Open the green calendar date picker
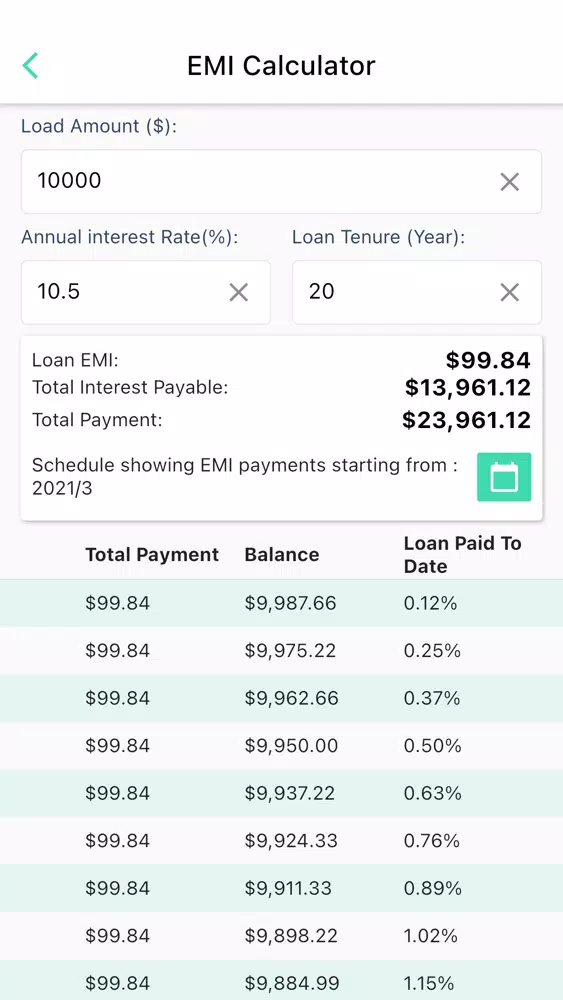 [x=504, y=476]
